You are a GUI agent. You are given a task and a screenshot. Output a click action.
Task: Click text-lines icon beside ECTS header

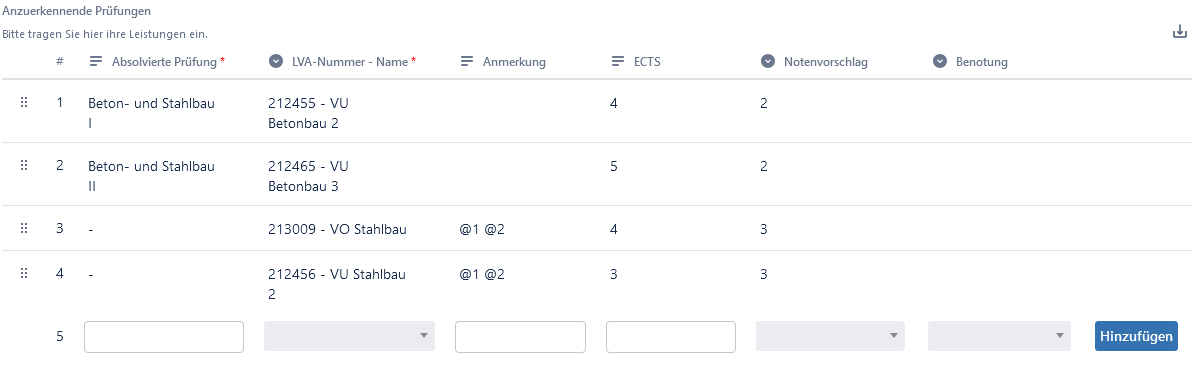pyautogui.click(x=619, y=62)
